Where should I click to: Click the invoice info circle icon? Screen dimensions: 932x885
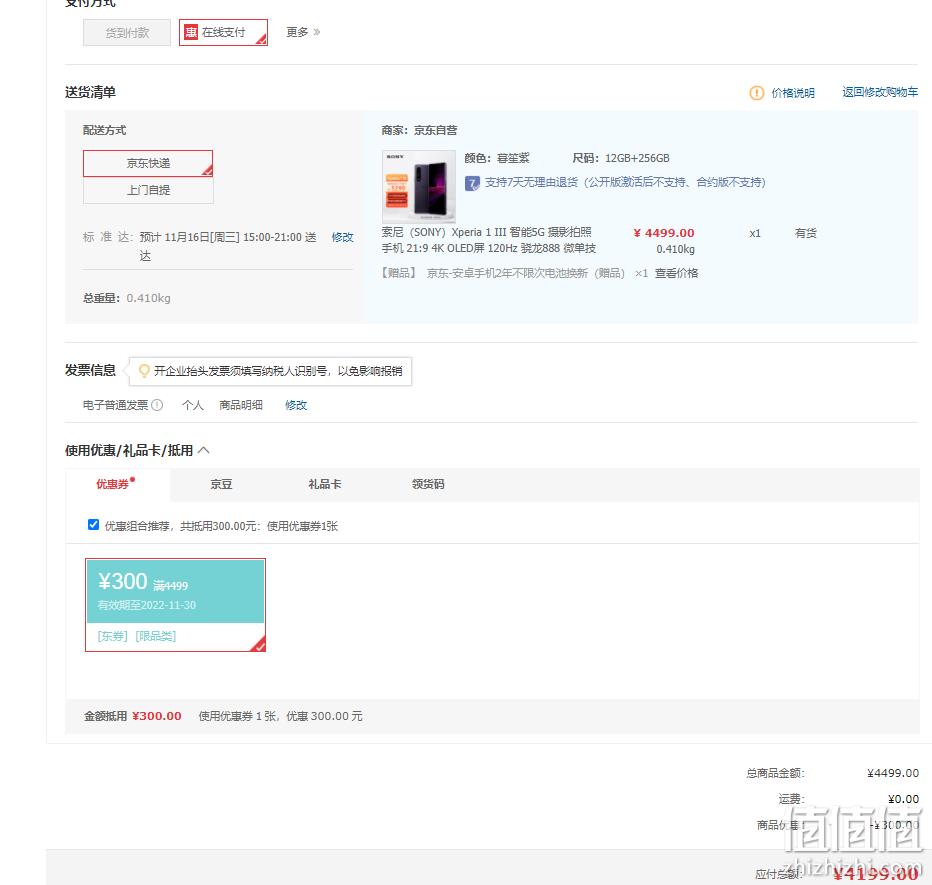[x=157, y=405]
